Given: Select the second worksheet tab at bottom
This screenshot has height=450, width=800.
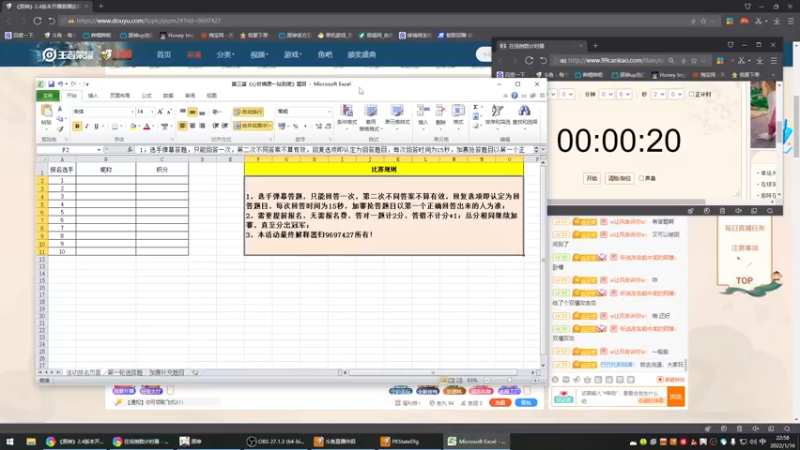Looking at the screenshot, I should click(x=125, y=373).
